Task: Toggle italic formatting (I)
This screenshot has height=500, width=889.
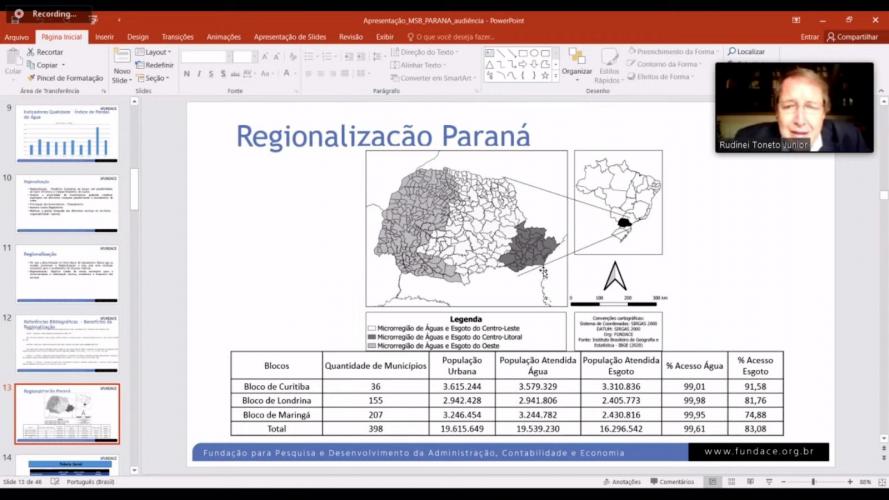Action: (199, 74)
